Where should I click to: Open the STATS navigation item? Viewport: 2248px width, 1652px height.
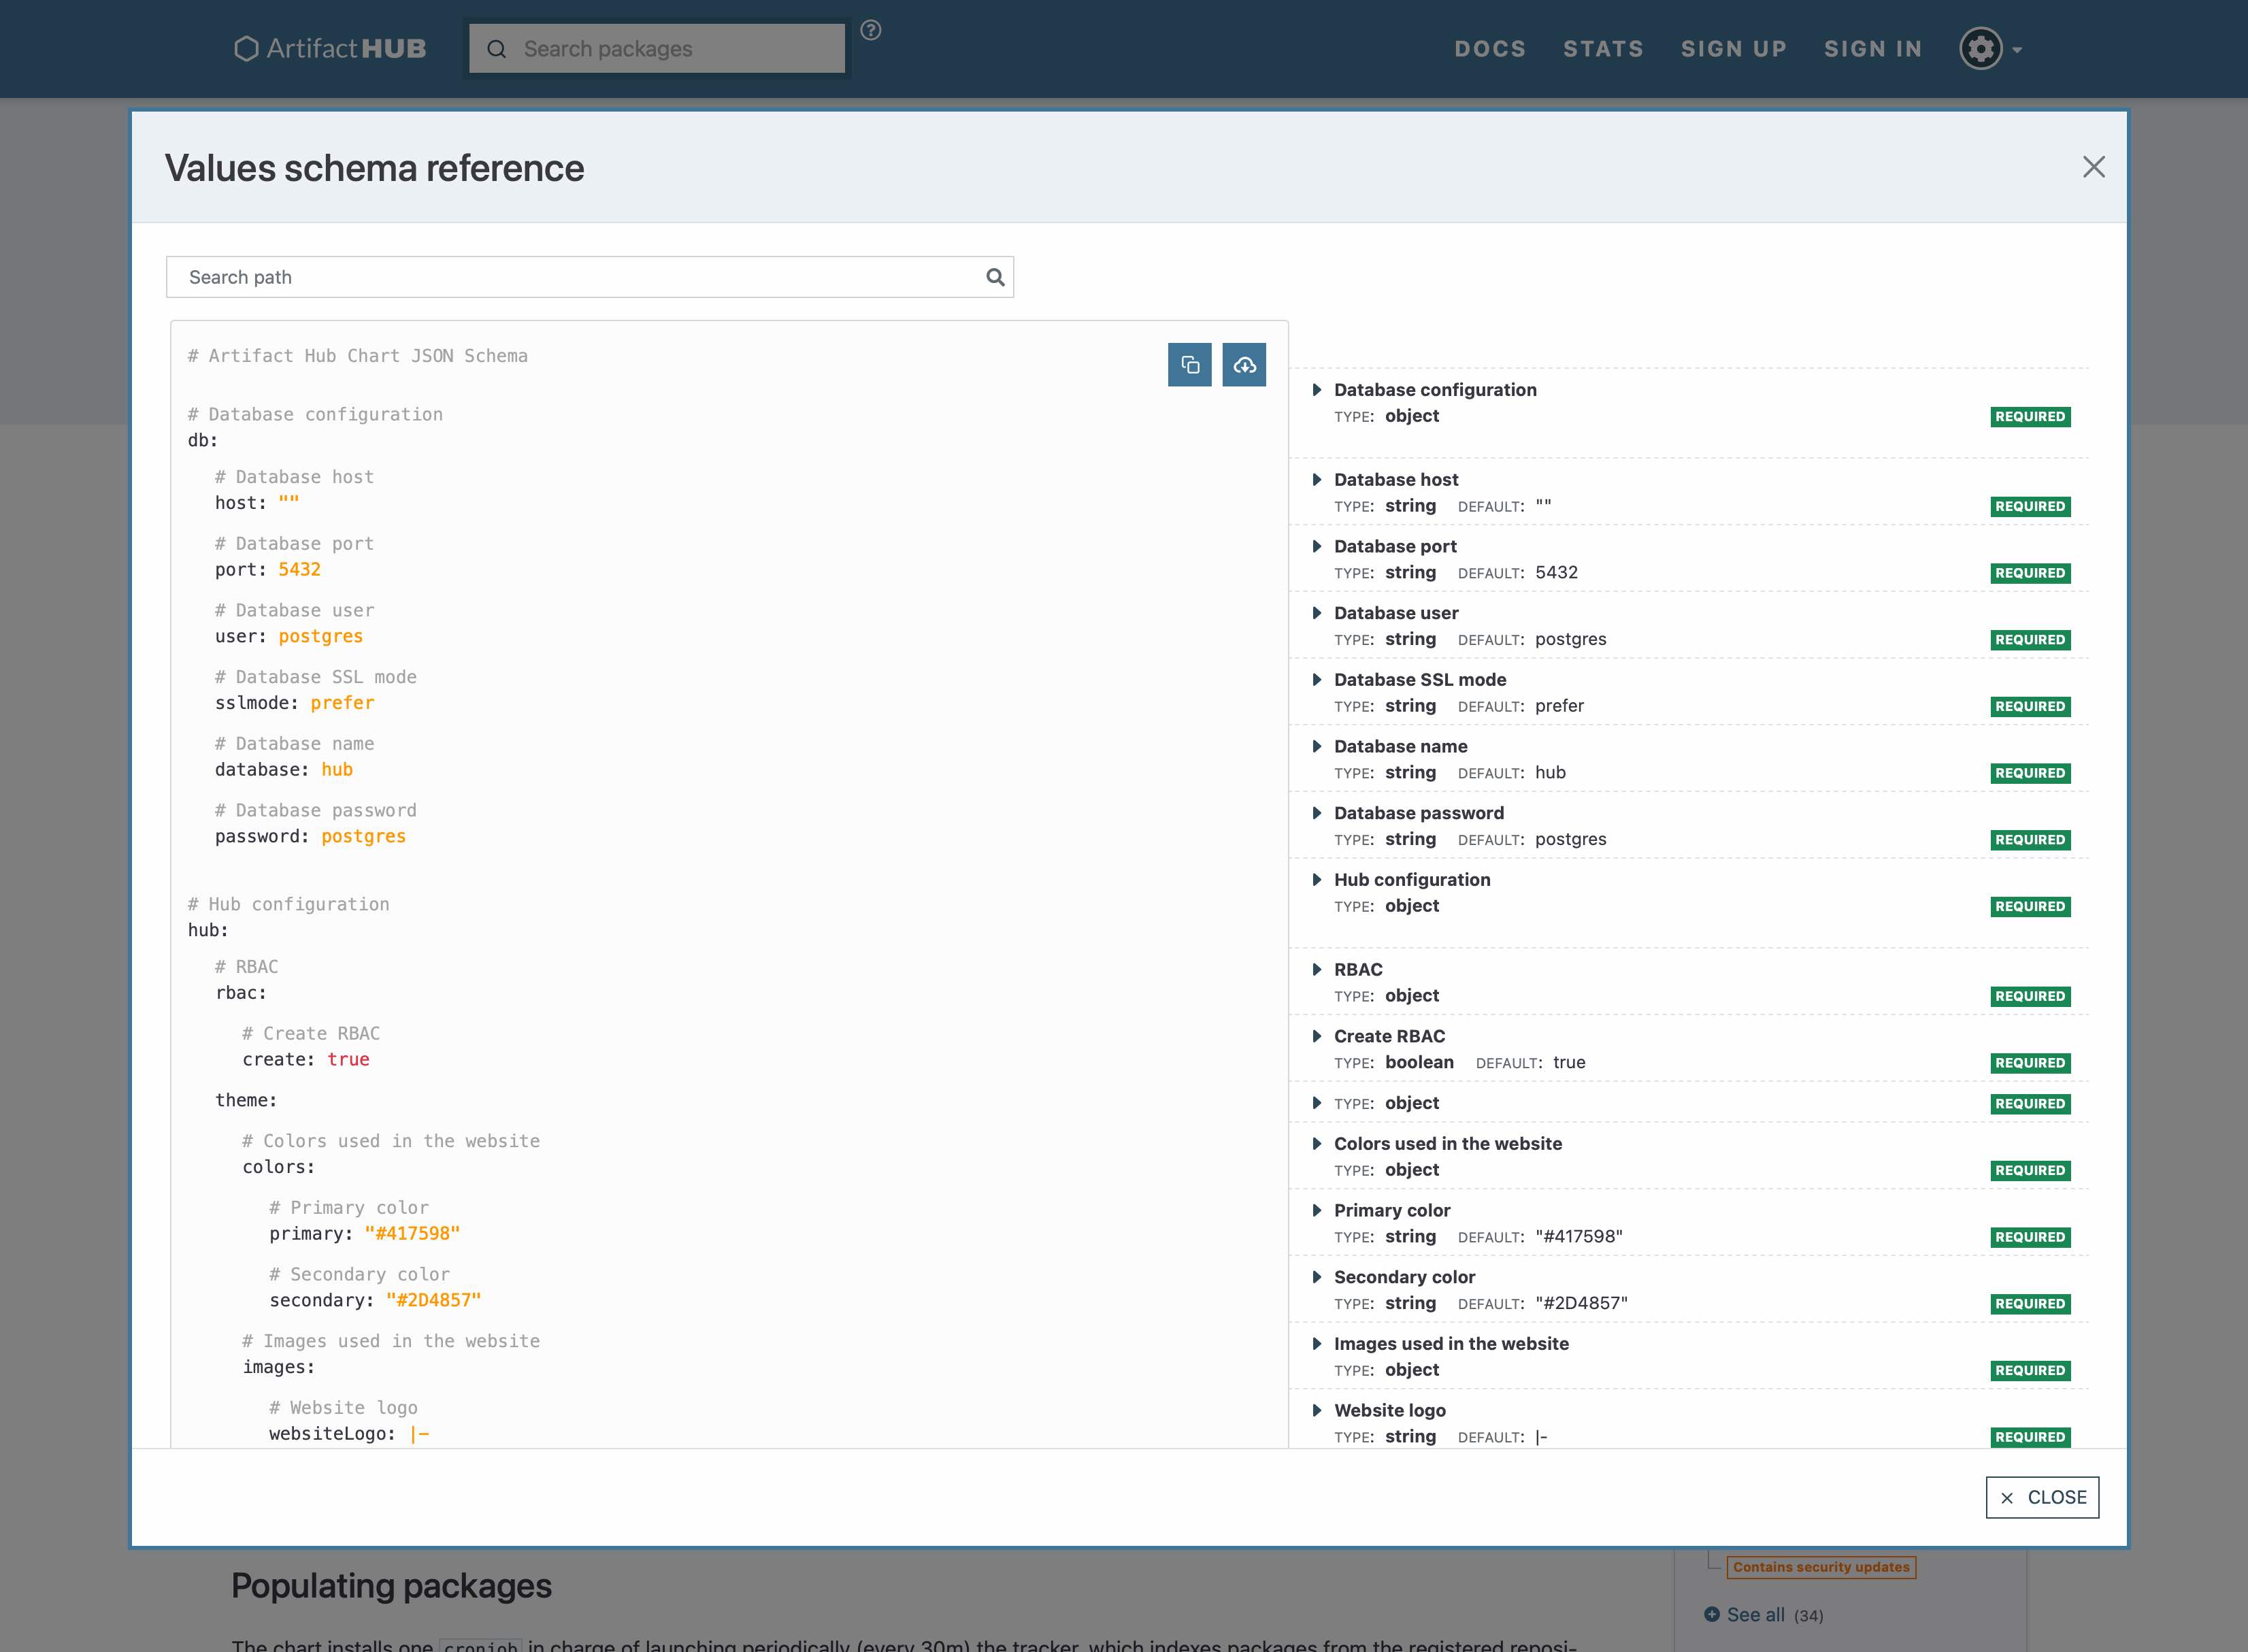[x=1603, y=49]
